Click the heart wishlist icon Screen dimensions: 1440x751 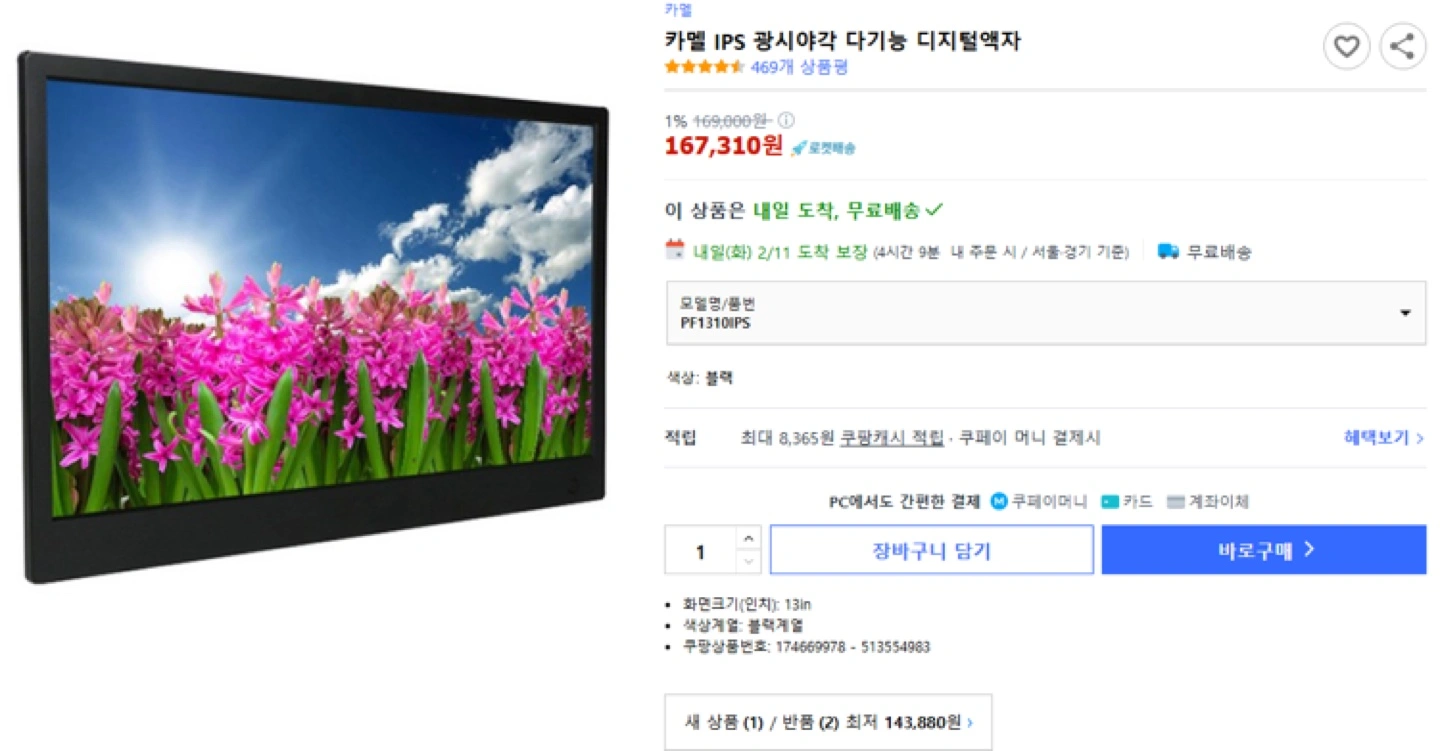[x=1346, y=46]
